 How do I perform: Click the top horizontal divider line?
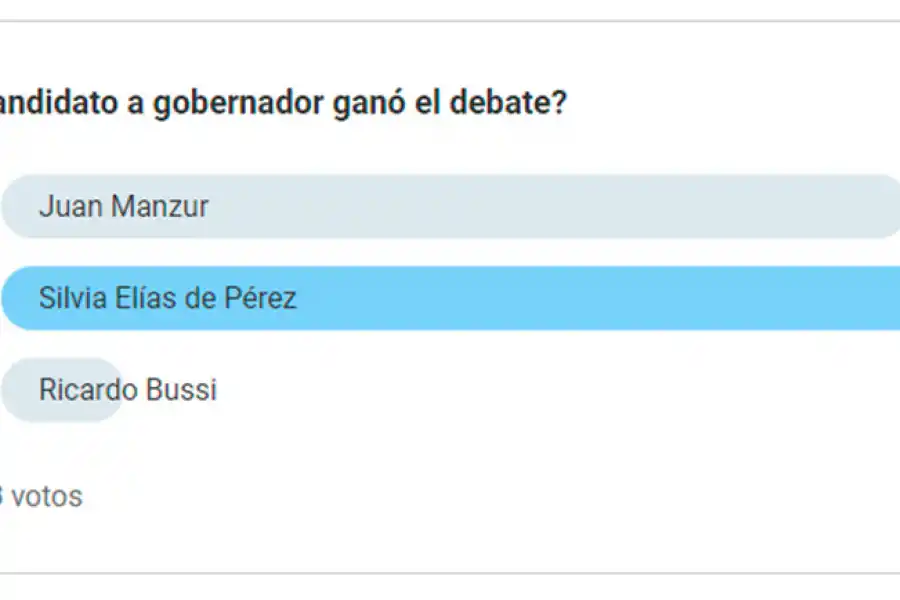tap(450, 21)
